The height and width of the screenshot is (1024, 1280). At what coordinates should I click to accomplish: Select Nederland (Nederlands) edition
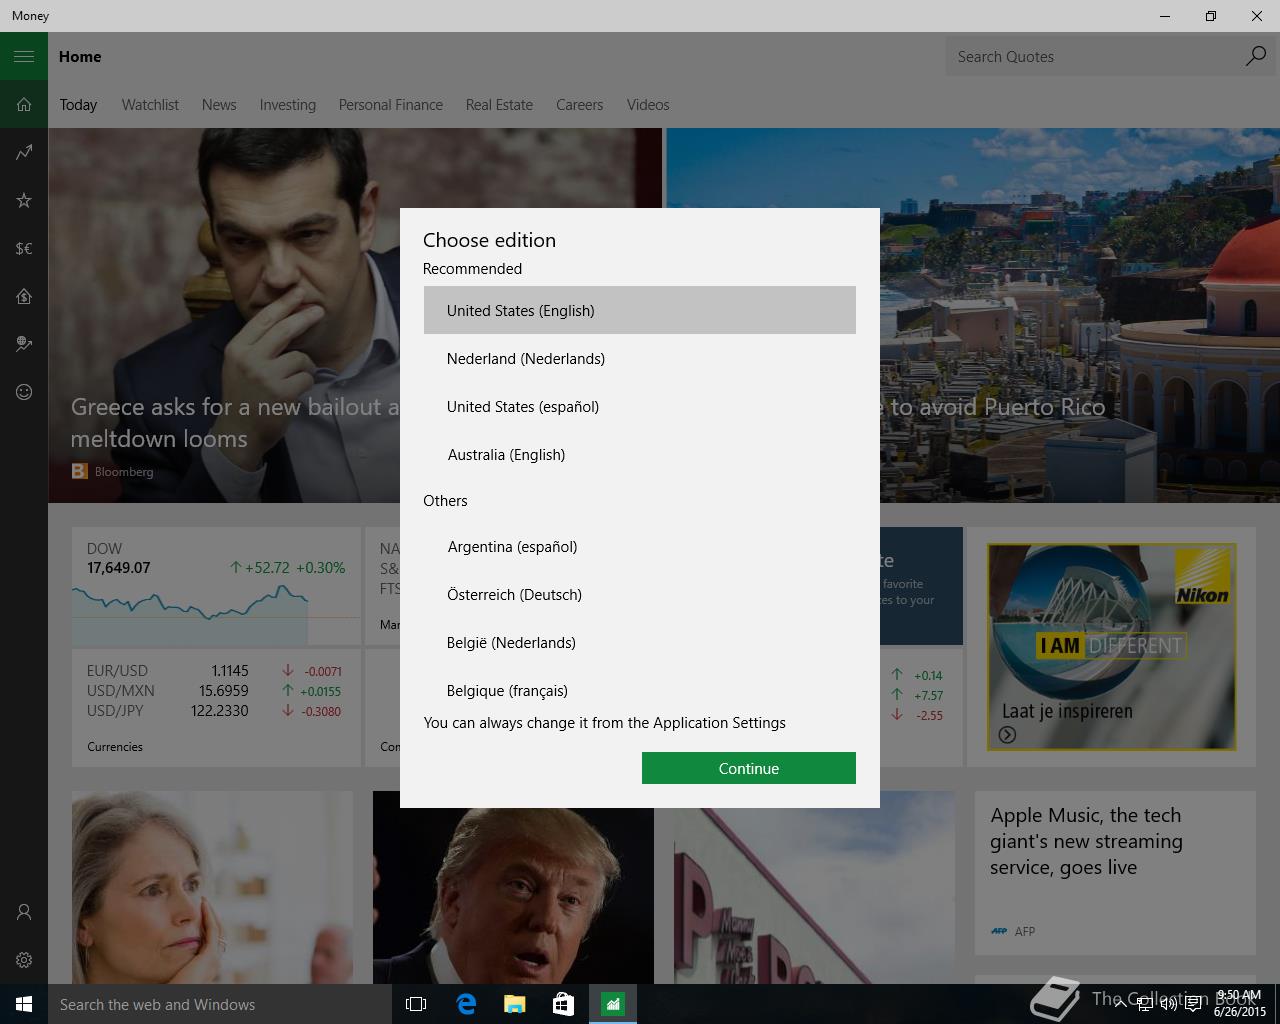pos(640,358)
